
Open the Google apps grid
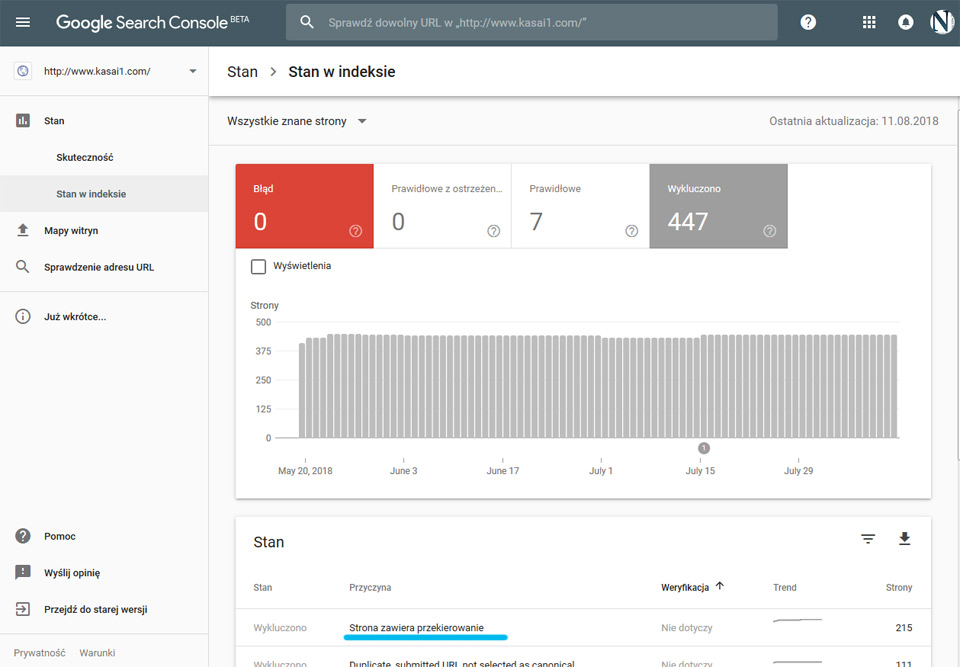pos(869,23)
